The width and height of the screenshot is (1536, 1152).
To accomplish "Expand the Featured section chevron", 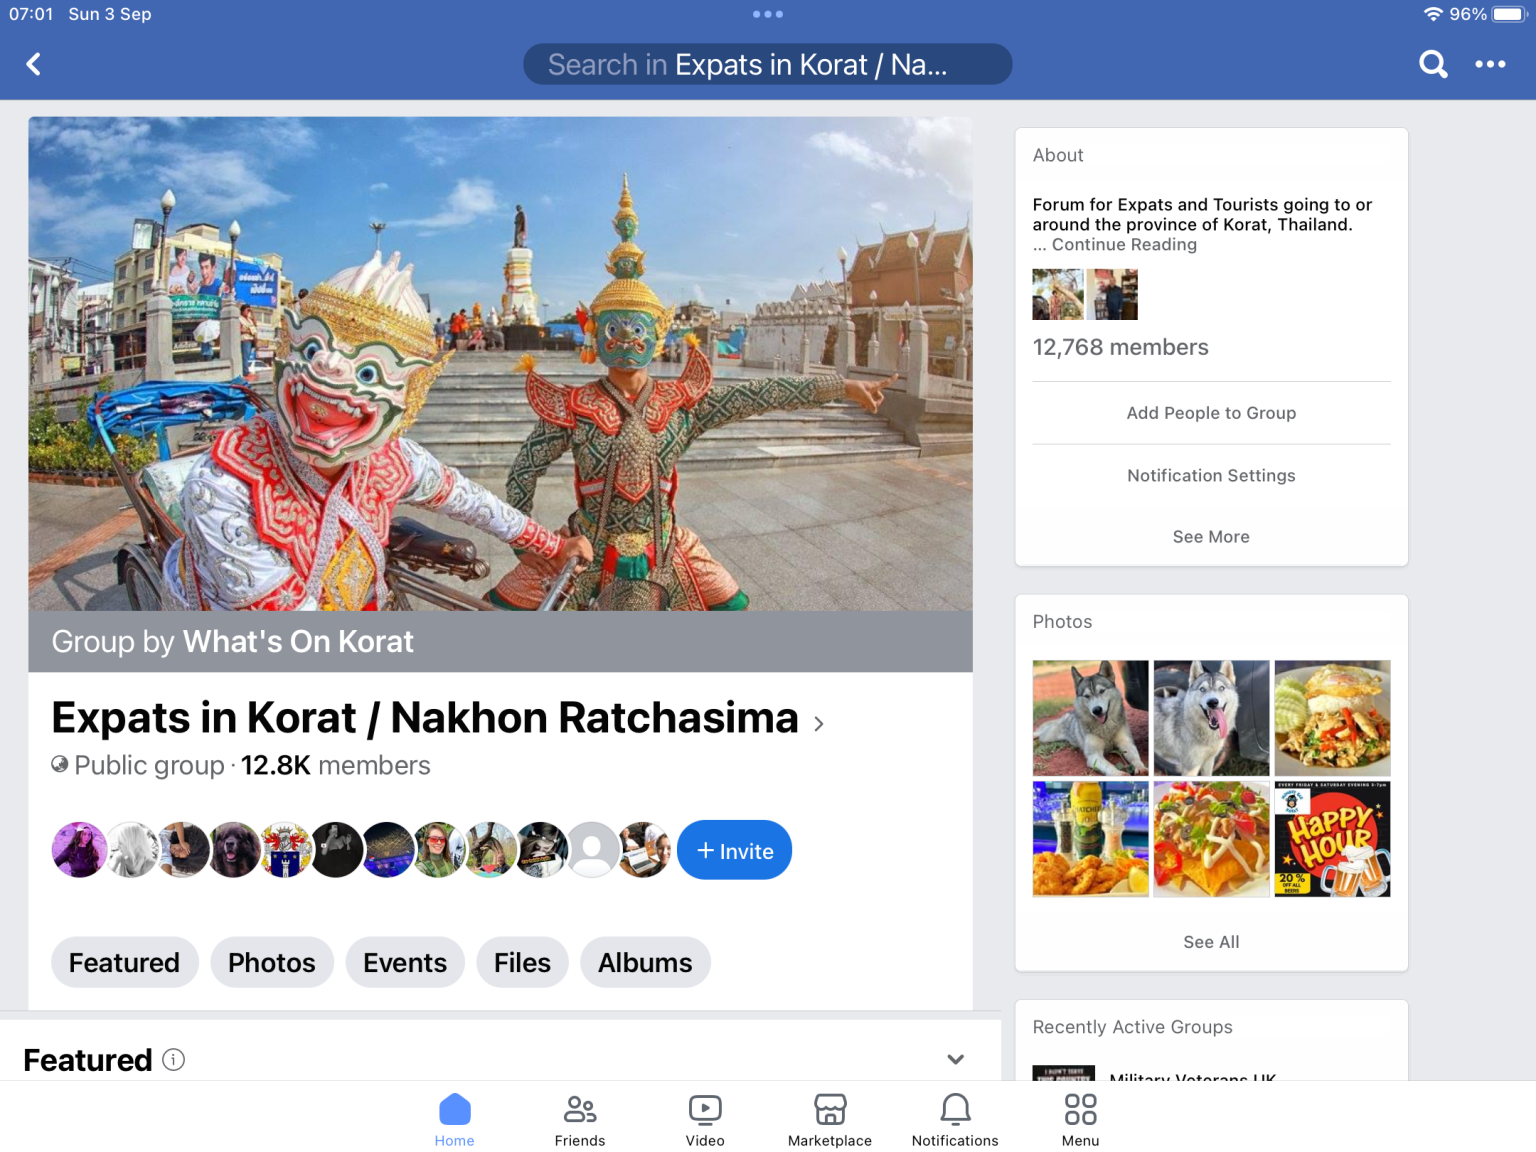I will coord(955,1059).
